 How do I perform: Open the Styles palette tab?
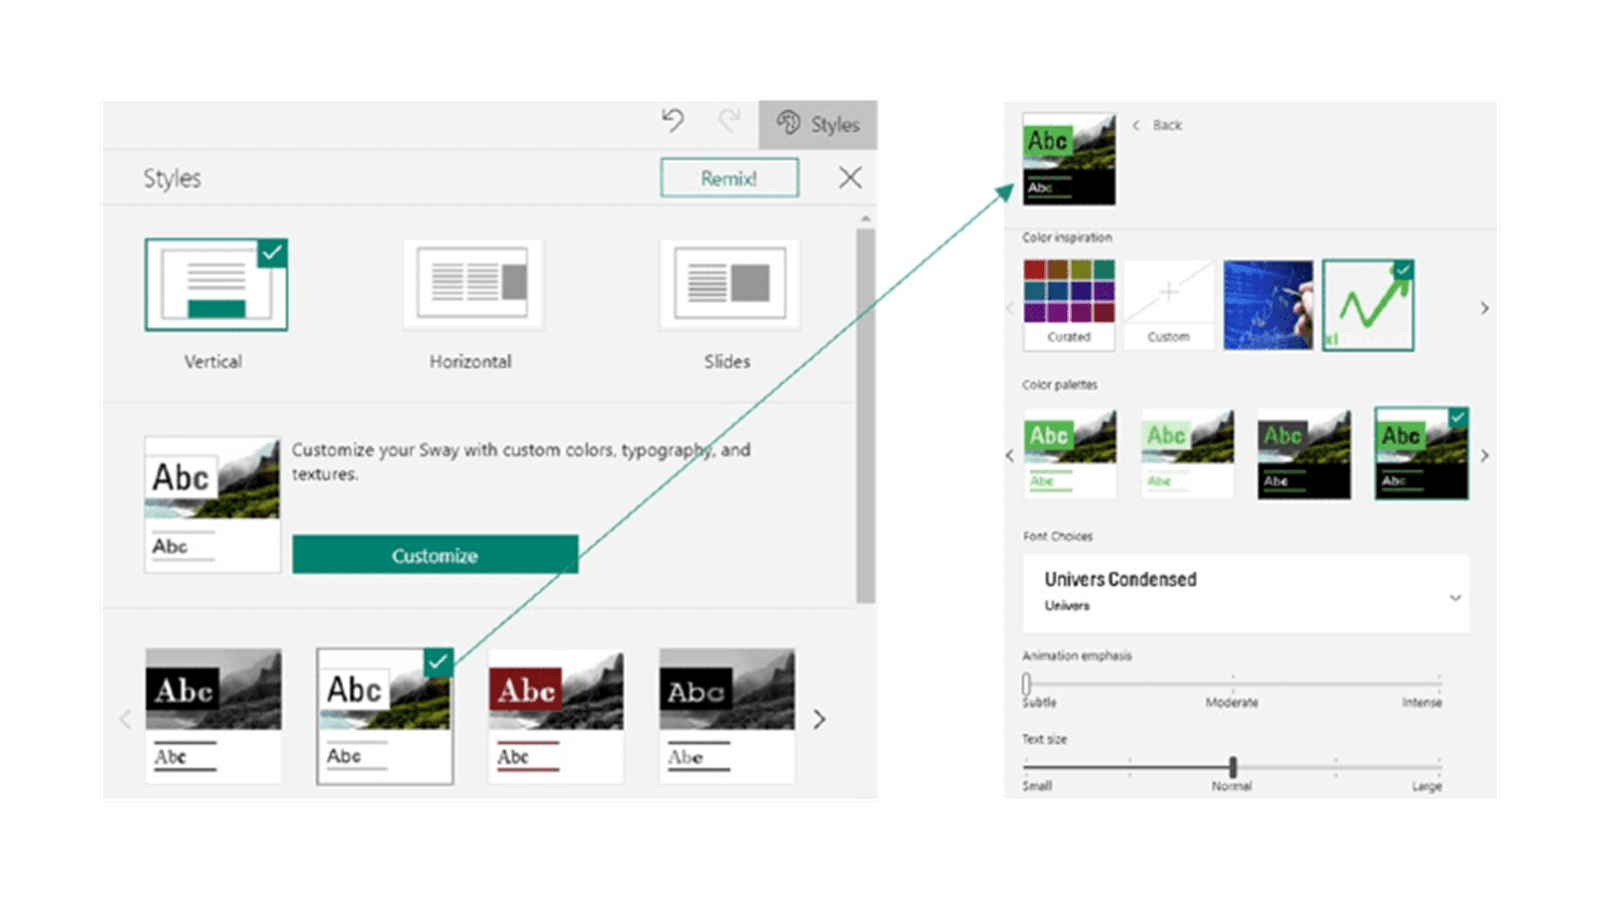[x=818, y=124]
